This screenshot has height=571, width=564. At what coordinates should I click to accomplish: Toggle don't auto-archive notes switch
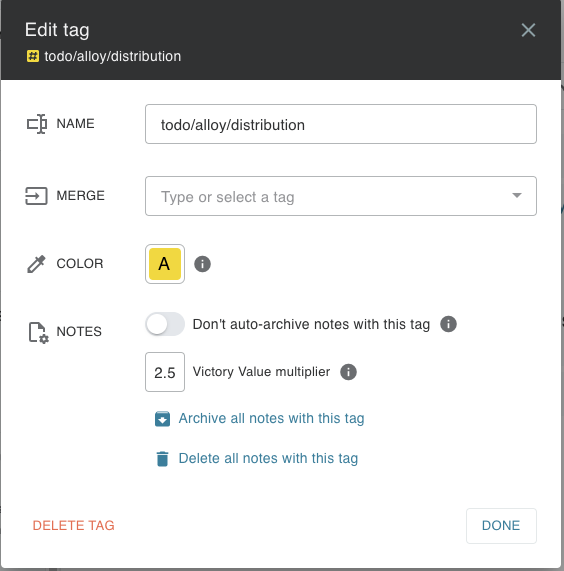[165, 324]
